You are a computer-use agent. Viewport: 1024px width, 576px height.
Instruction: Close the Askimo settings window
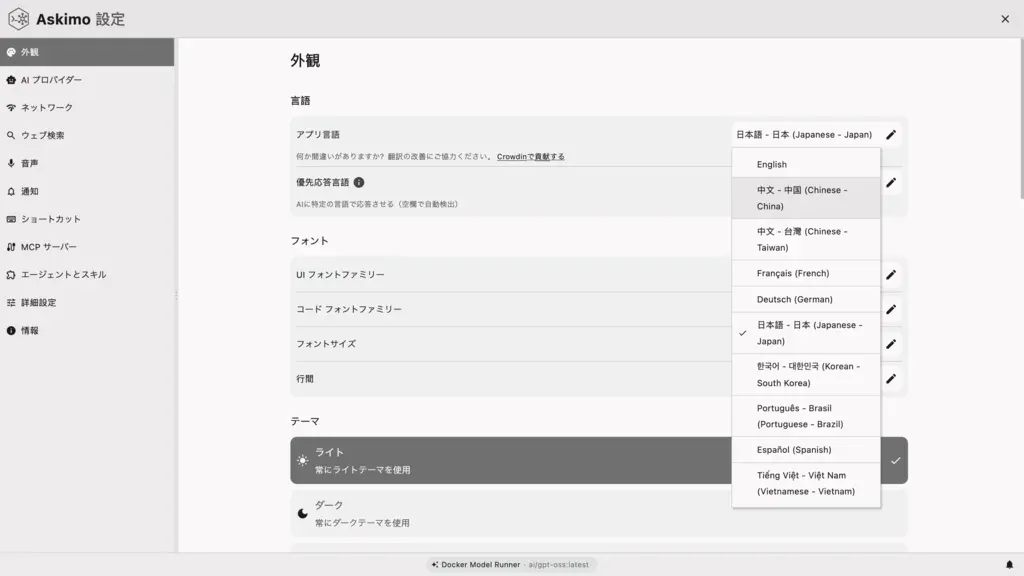1005,19
